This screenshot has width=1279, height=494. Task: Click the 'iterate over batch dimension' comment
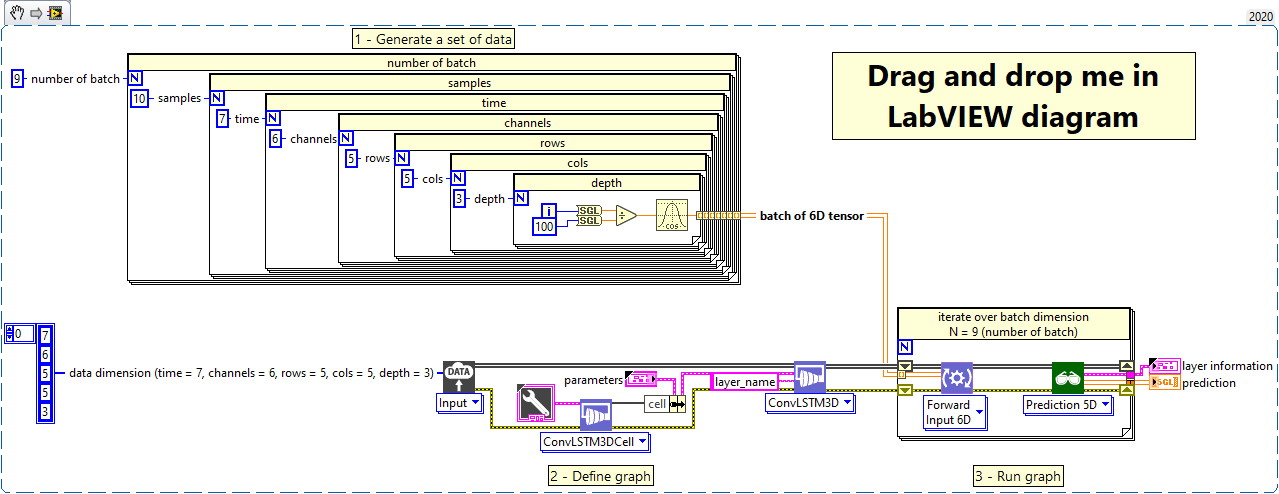click(x=1012, y=323)
